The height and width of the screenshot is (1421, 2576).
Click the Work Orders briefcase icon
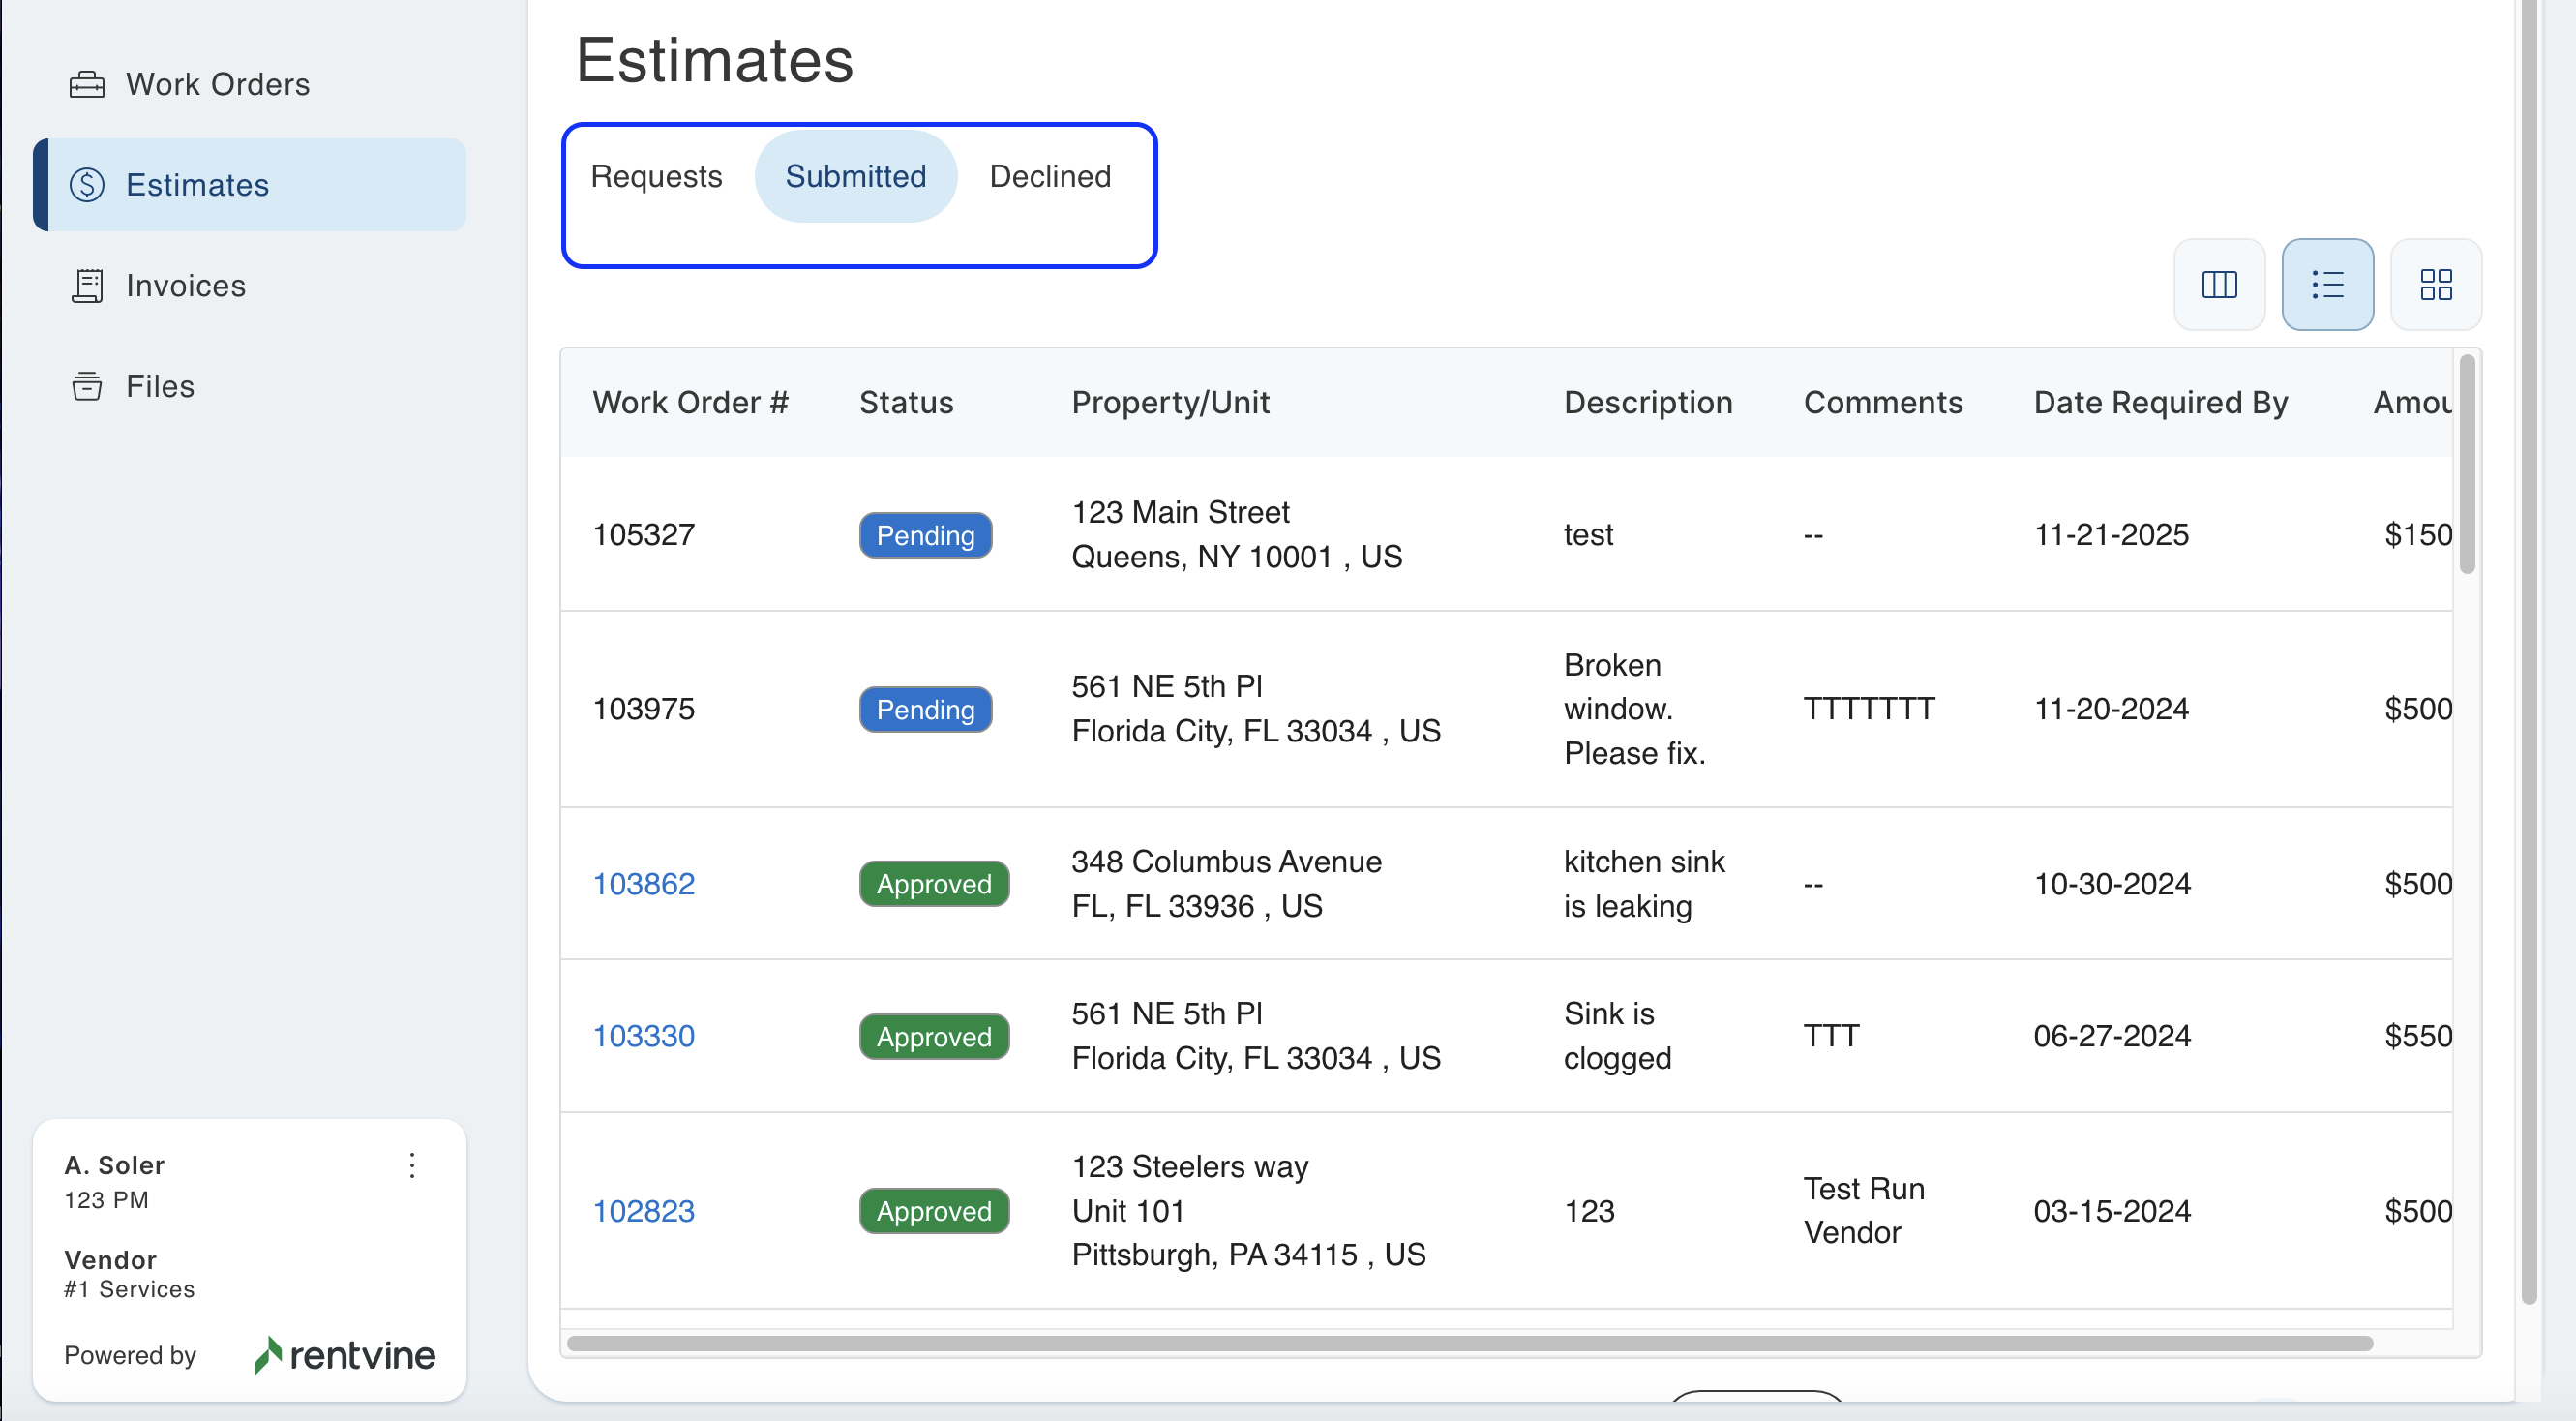point(87,84)
